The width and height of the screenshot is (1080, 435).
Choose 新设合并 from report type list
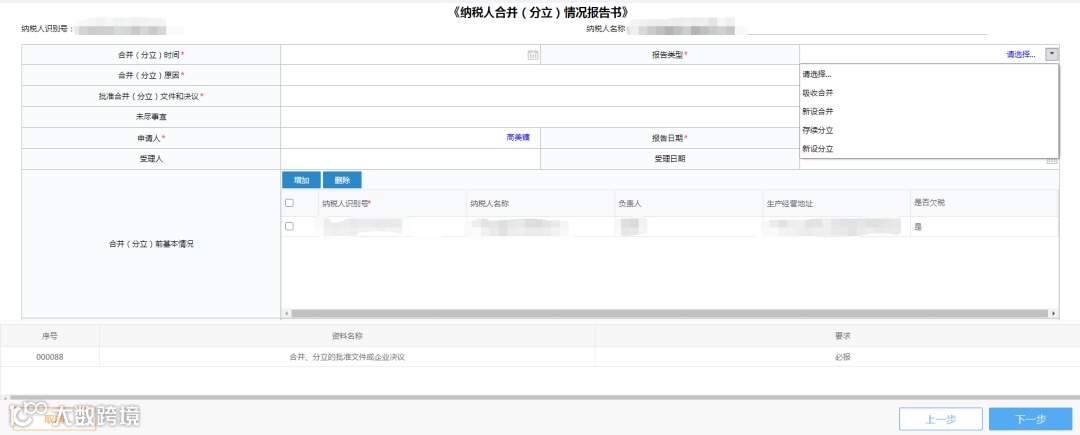tap(928, 111)
